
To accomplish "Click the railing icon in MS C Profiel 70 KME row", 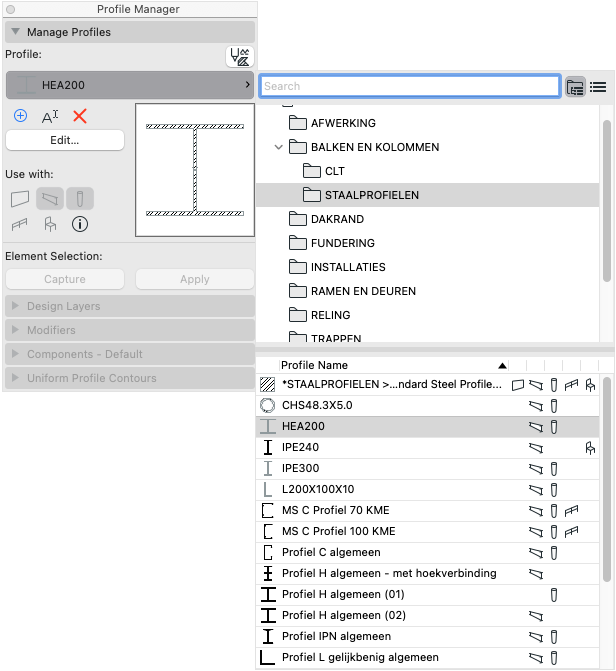I will [x=571, y=511].
